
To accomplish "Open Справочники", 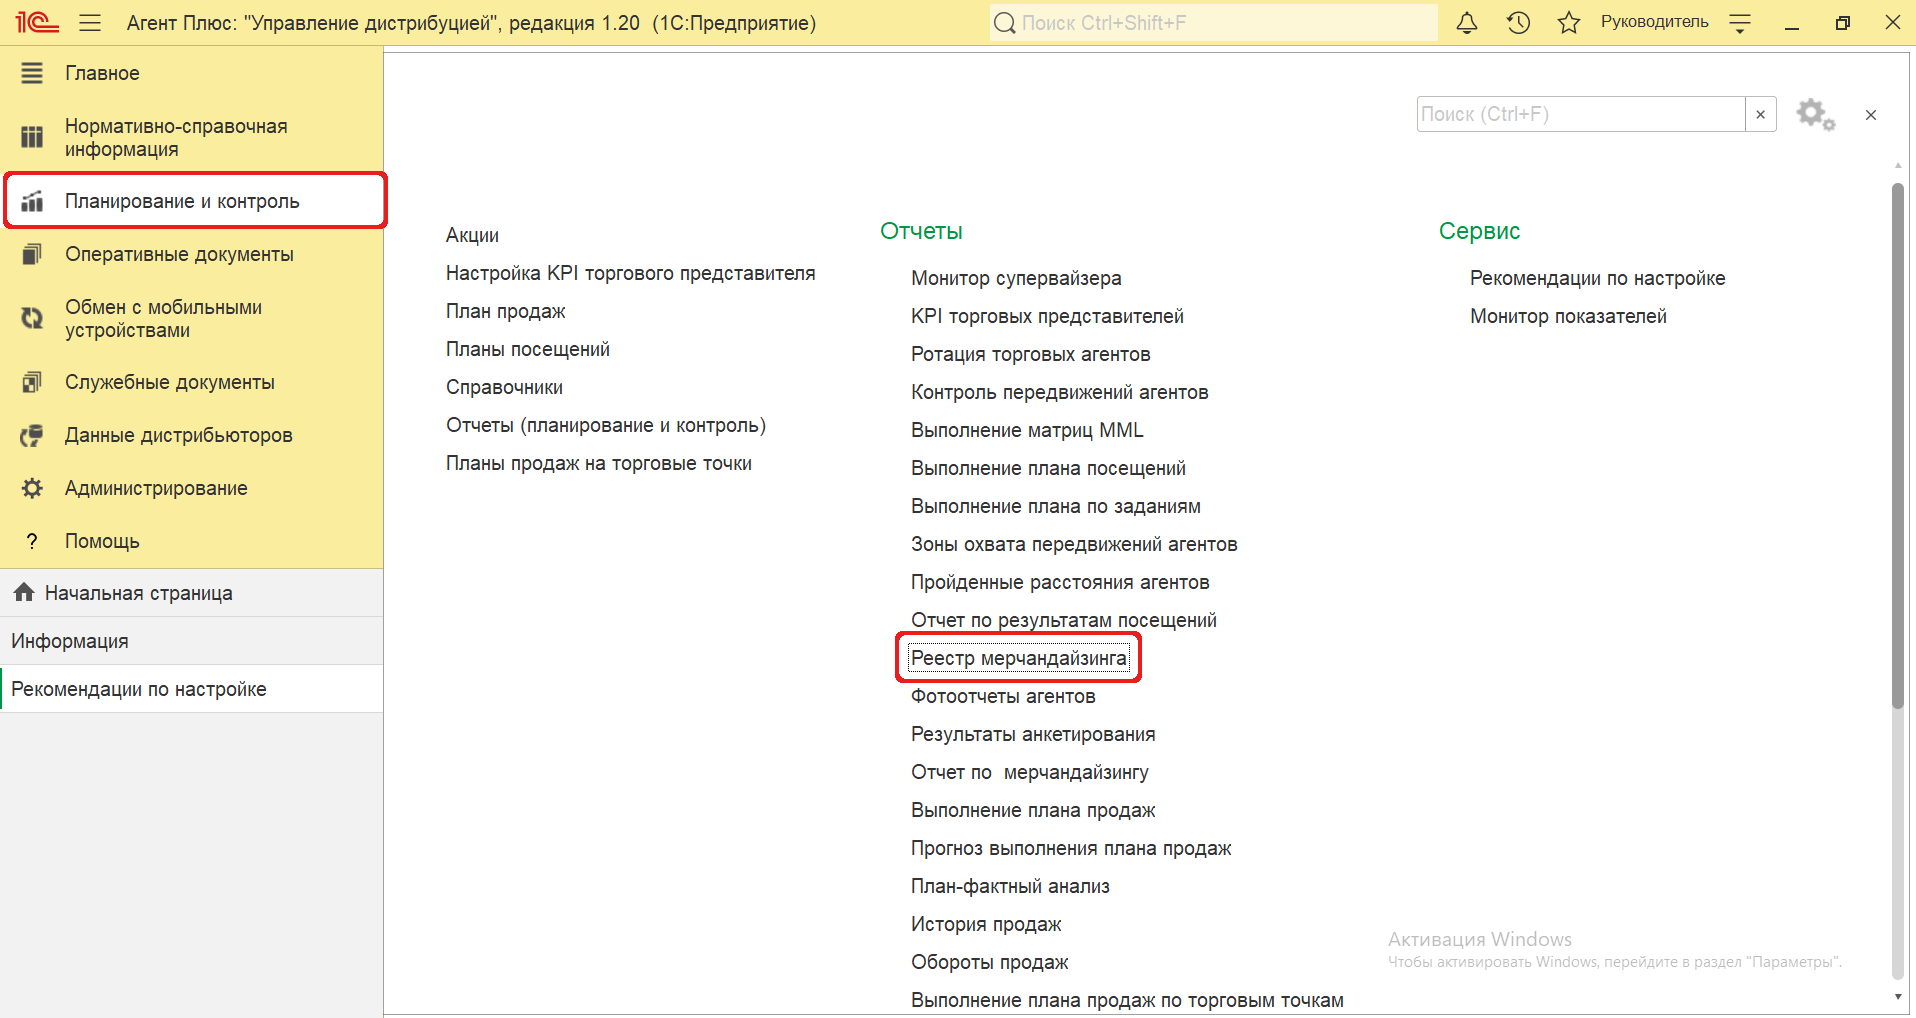I will pyautogui.click(x=504, y=387).
